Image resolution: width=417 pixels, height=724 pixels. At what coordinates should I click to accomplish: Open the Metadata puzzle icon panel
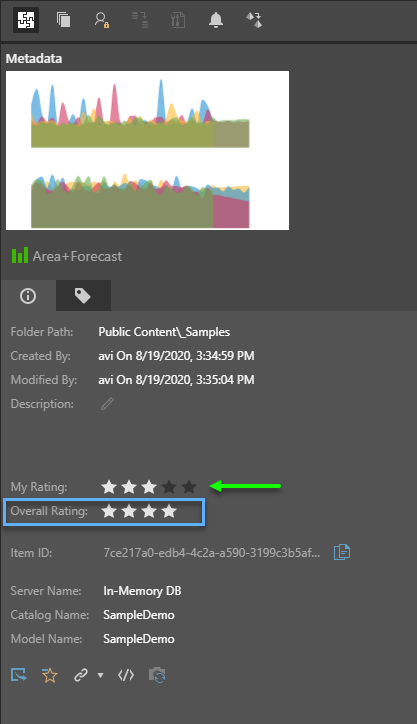(26, 20)
